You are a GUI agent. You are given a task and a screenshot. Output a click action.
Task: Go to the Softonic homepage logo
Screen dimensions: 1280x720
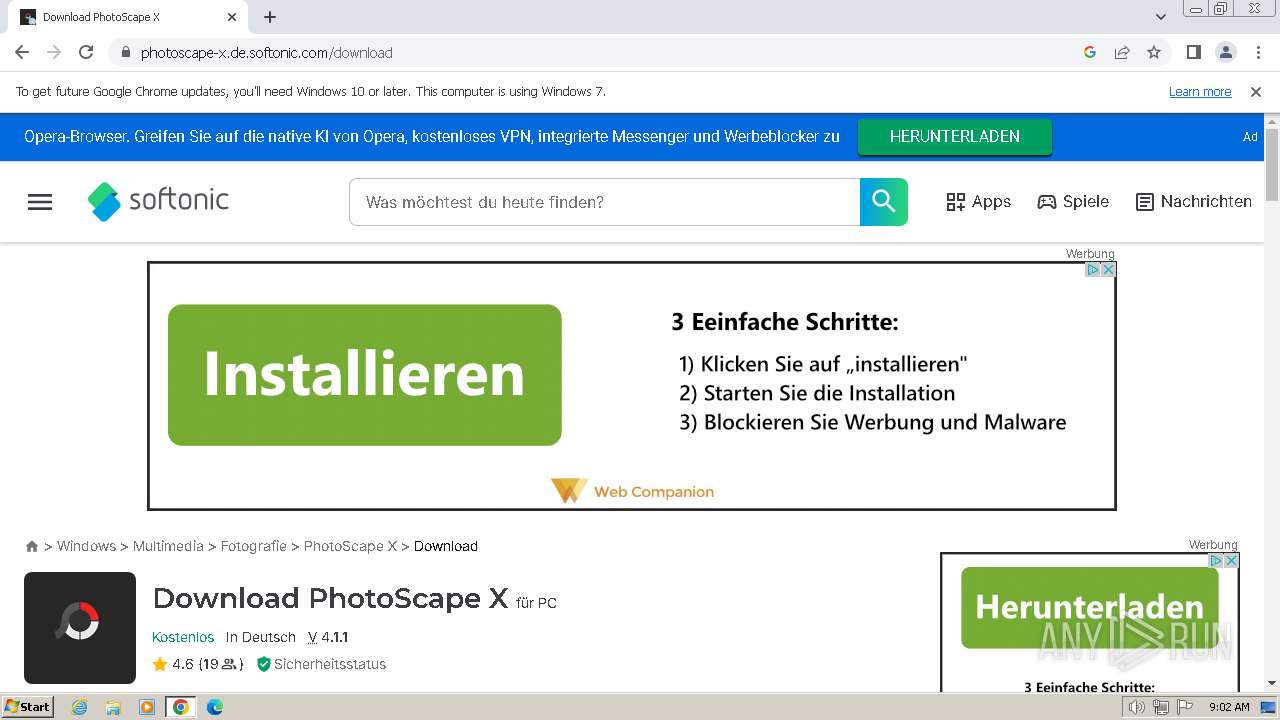tap(158, 201)
